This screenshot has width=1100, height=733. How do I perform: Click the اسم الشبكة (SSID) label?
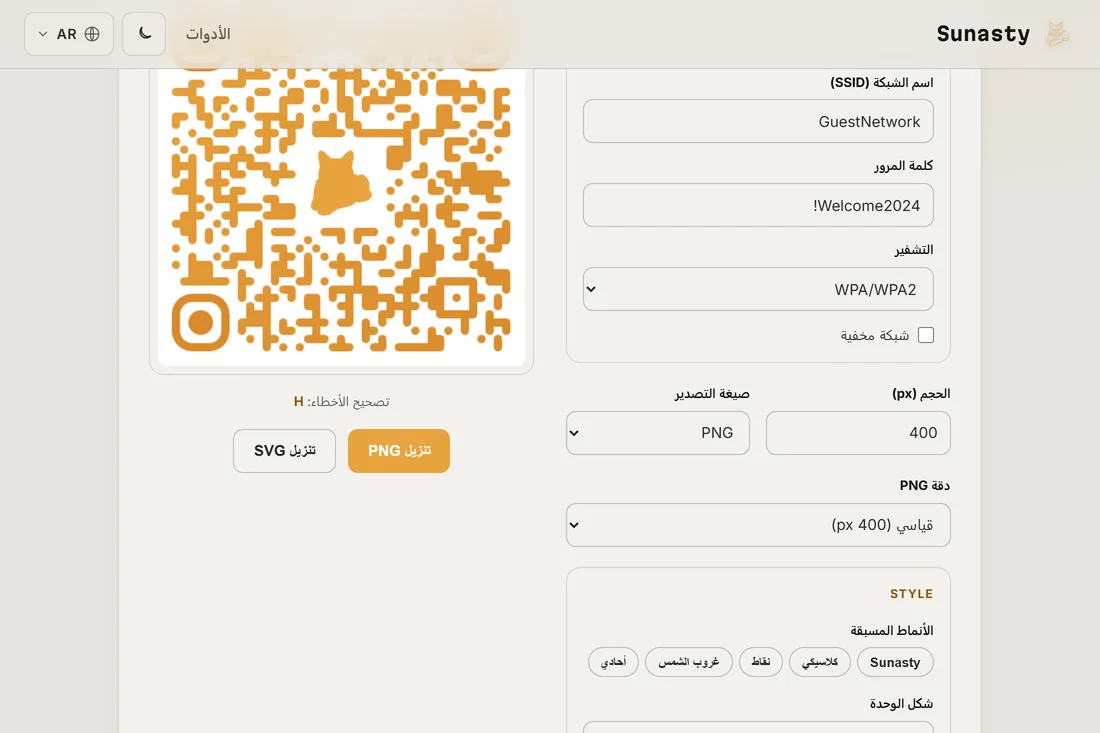pos(882,83)
